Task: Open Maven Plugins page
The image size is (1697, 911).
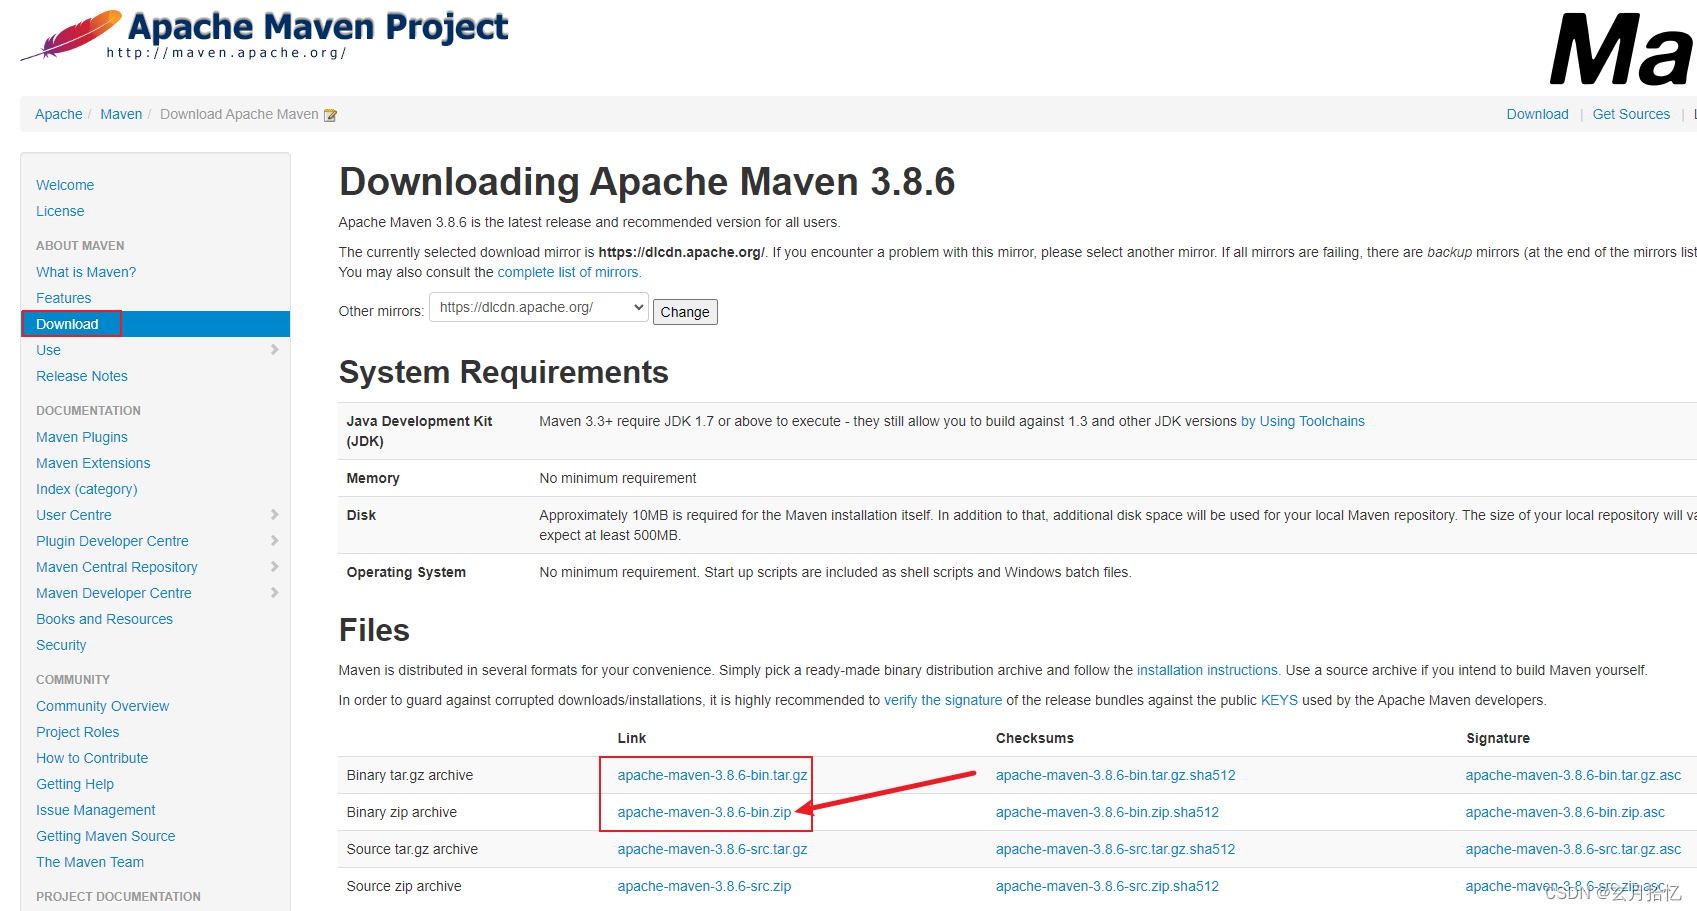Action: tap(82, 437)
